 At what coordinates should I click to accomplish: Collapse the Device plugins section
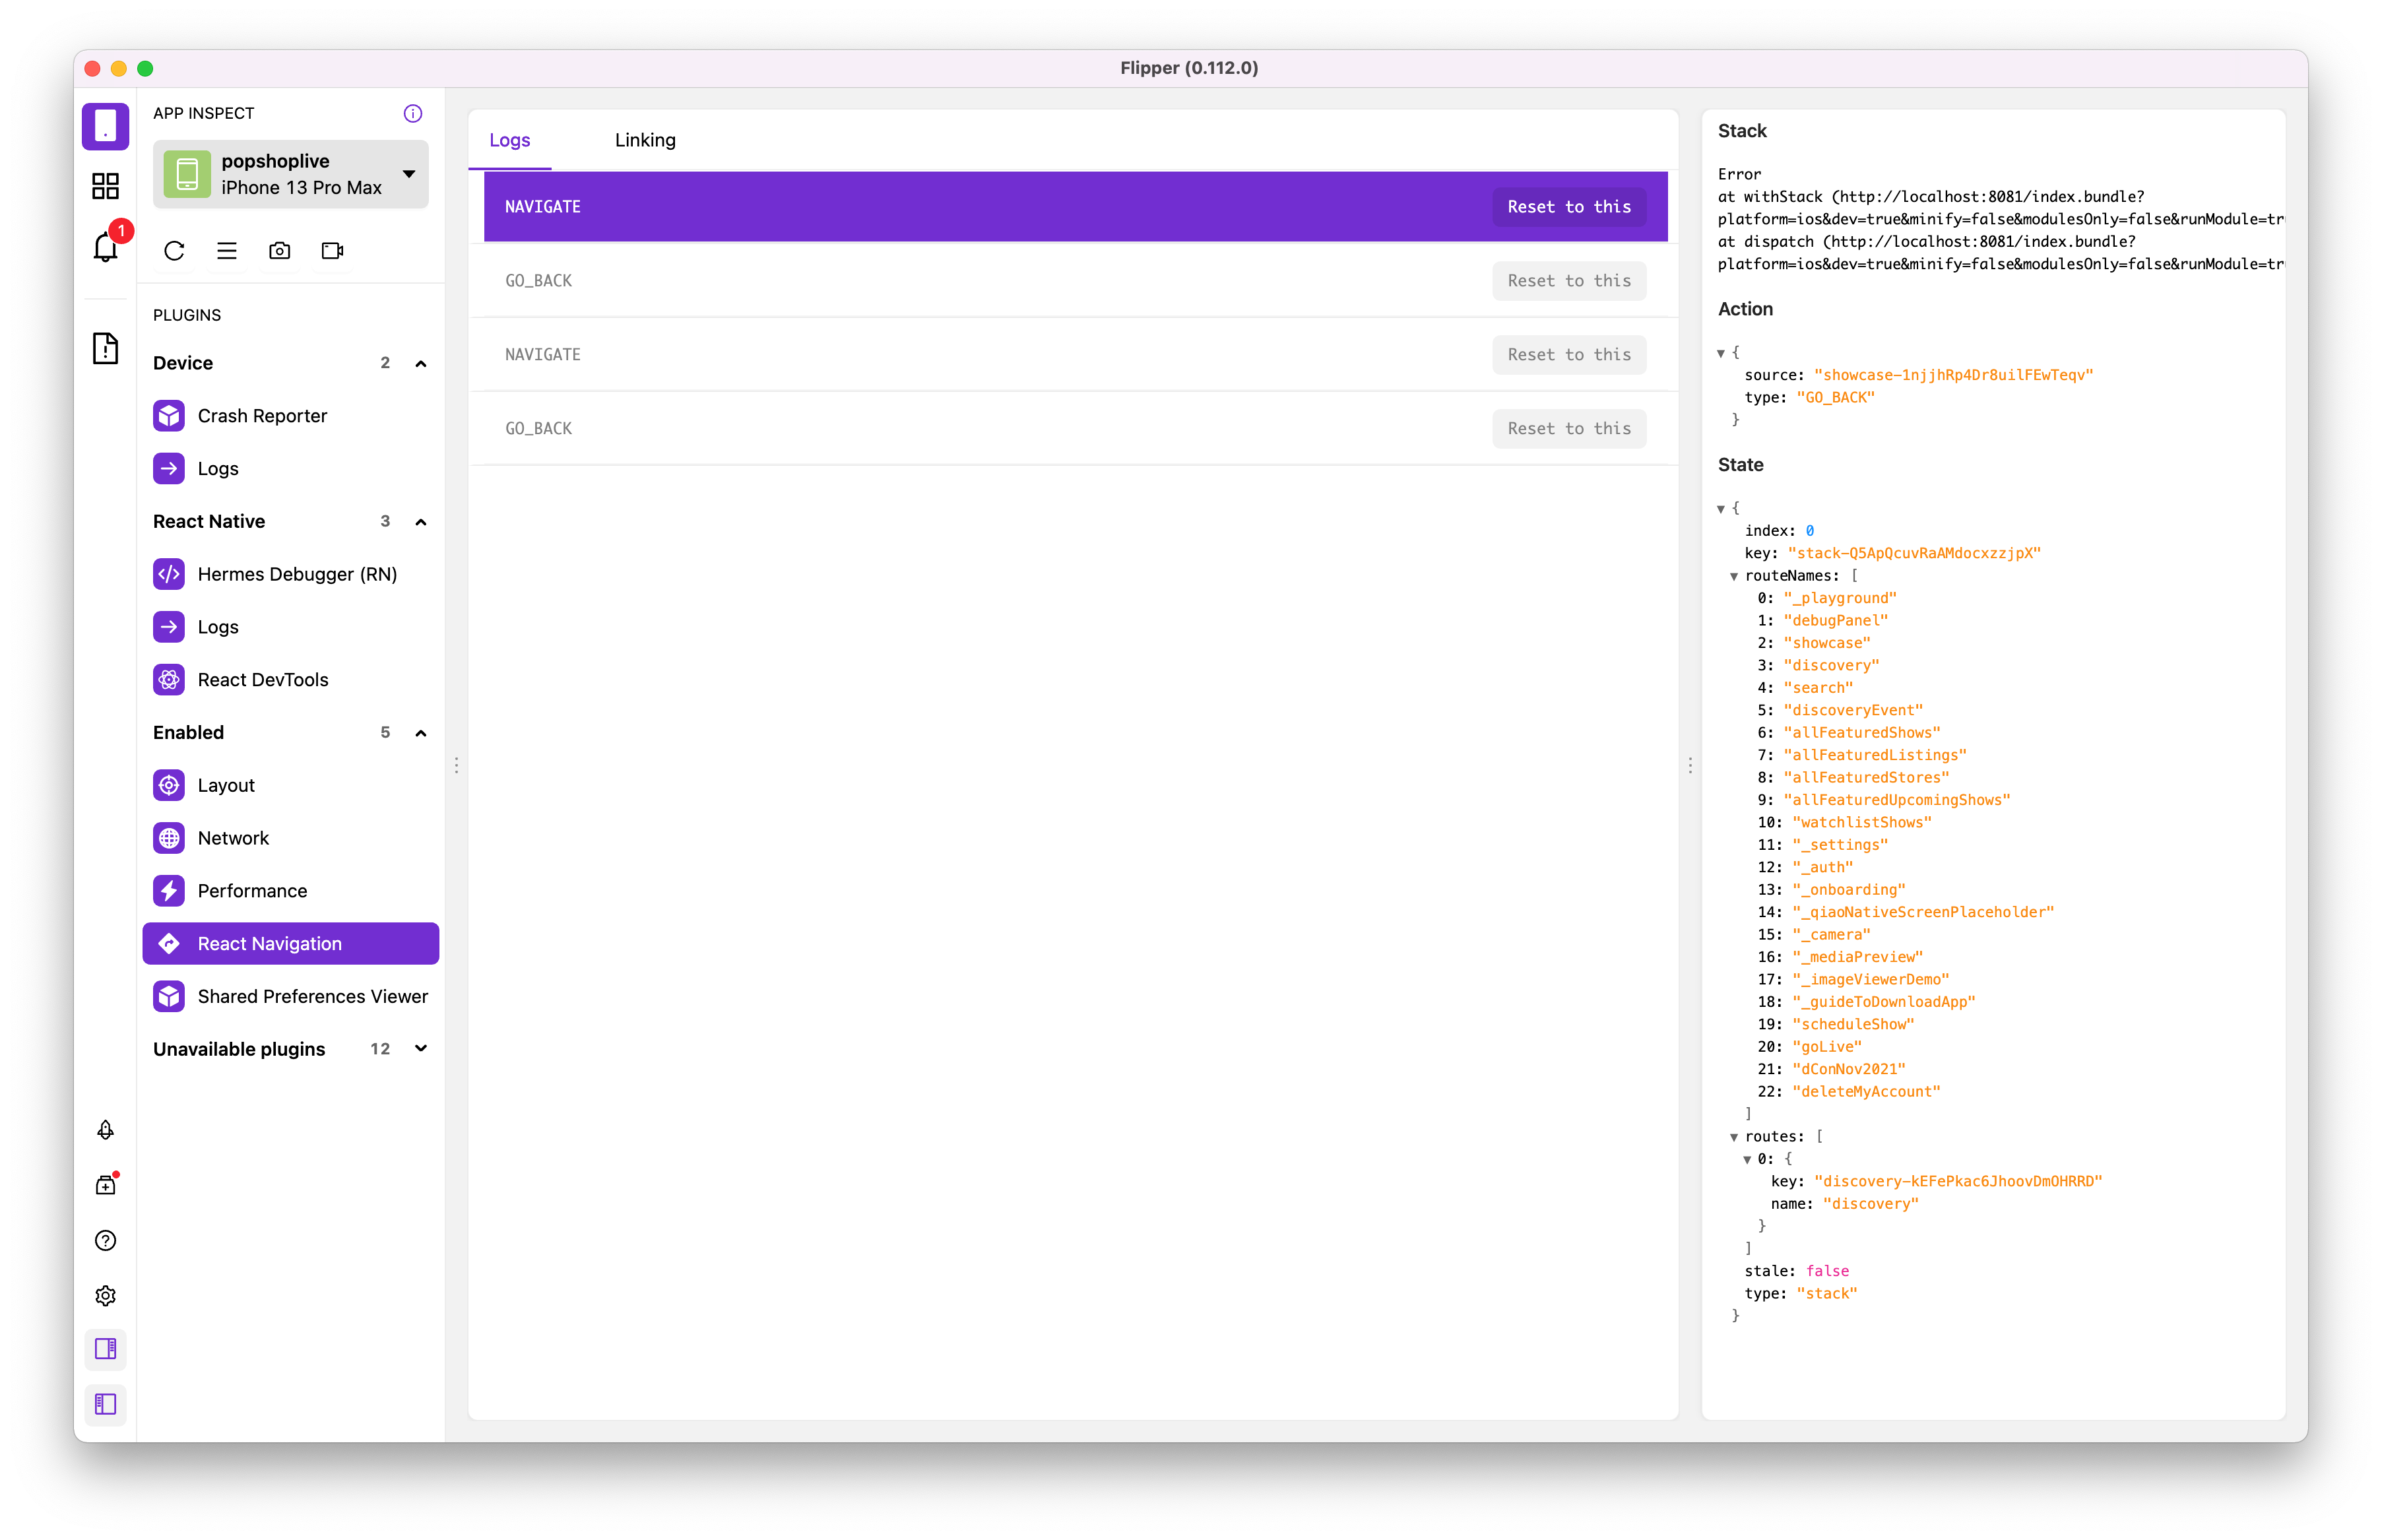(x=420, y=363)
